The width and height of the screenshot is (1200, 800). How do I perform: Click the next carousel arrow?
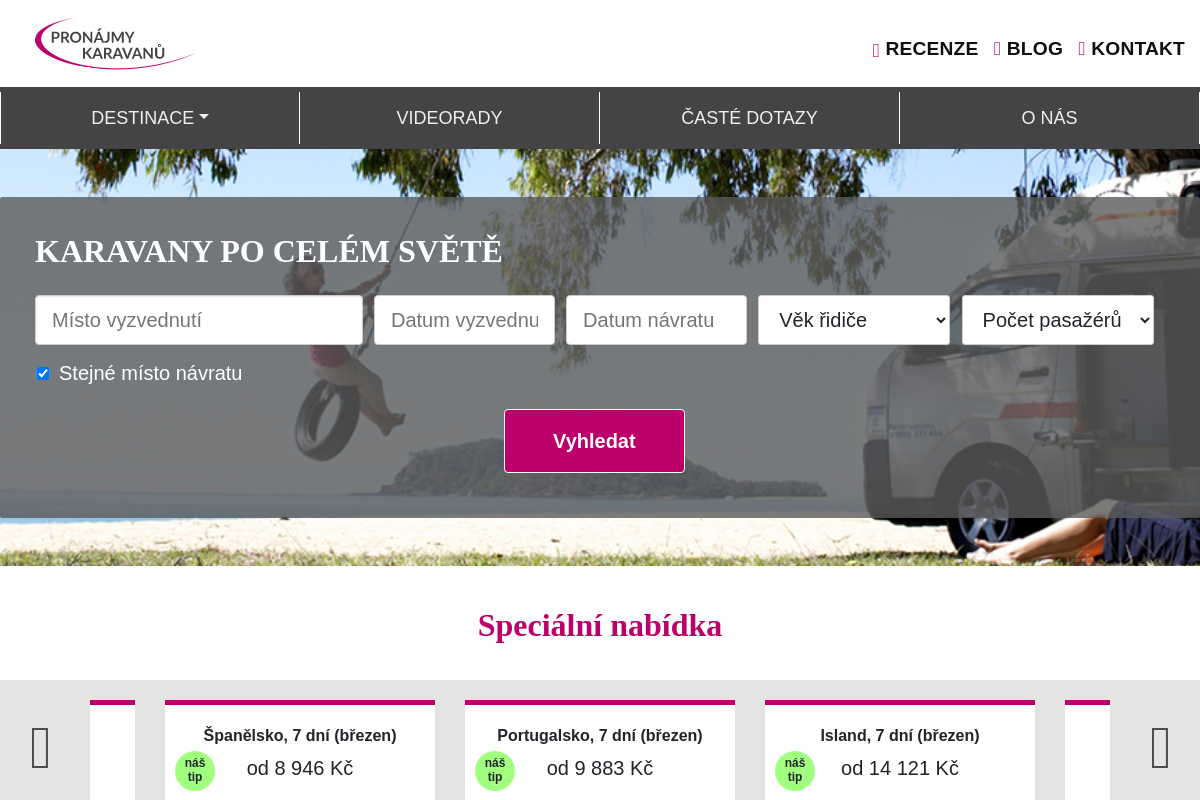(x=1160, y=748)
